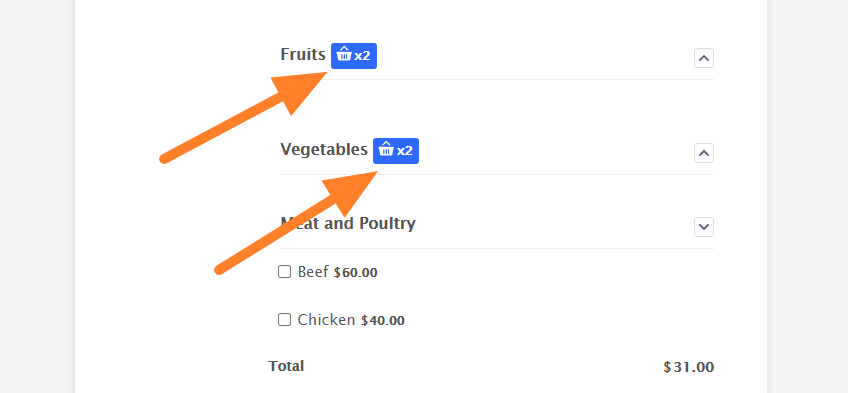This screenshot has width=848, height=393.
Task: Select the Chicken product label
Action: pos(326,320)
